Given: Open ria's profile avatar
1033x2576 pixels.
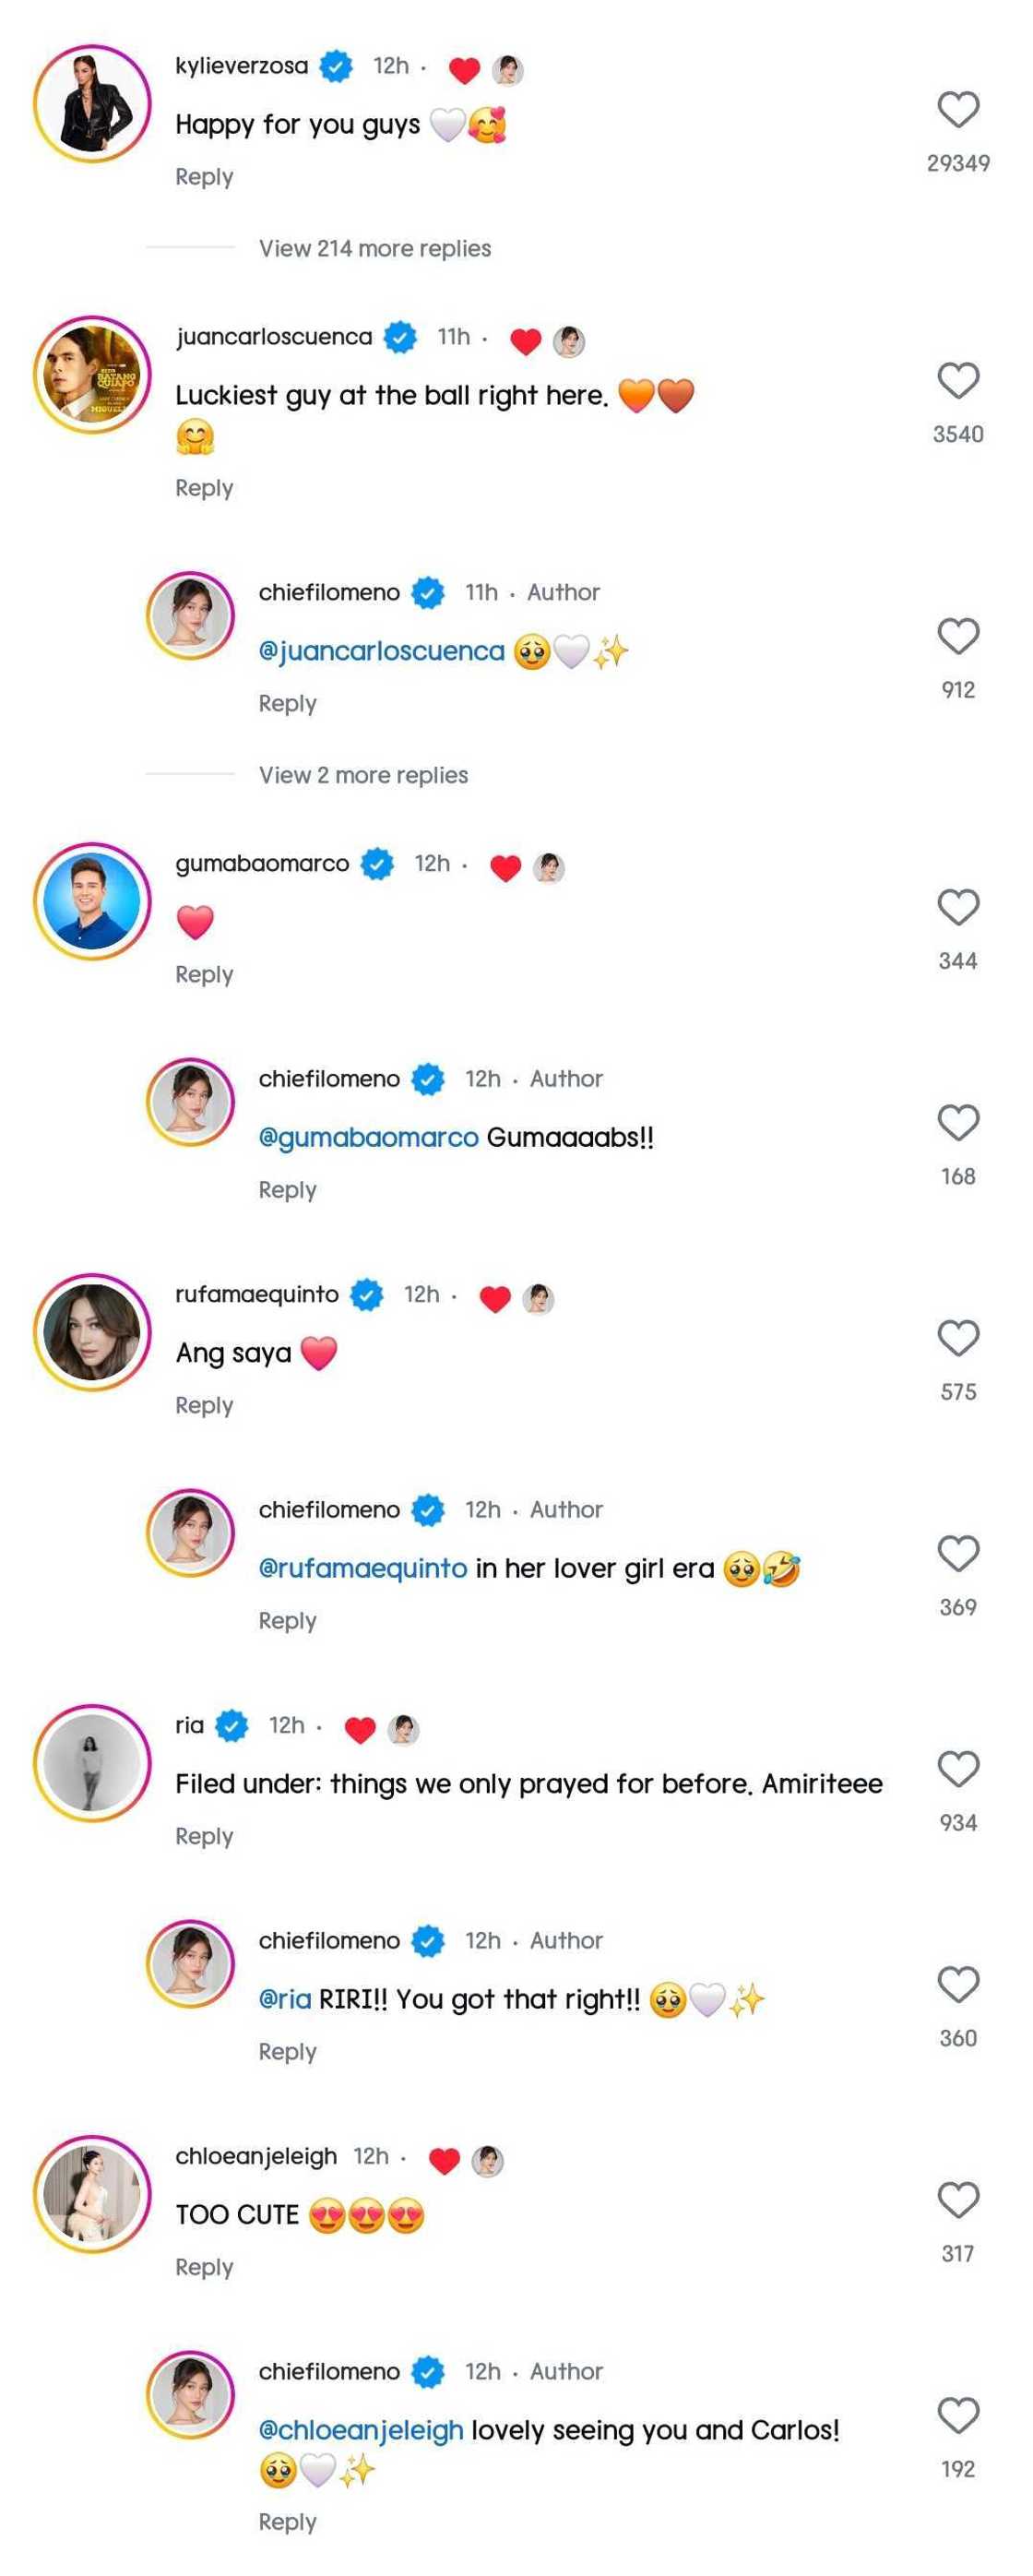Looking at the screenshot, I should [x=92, y=1763].
